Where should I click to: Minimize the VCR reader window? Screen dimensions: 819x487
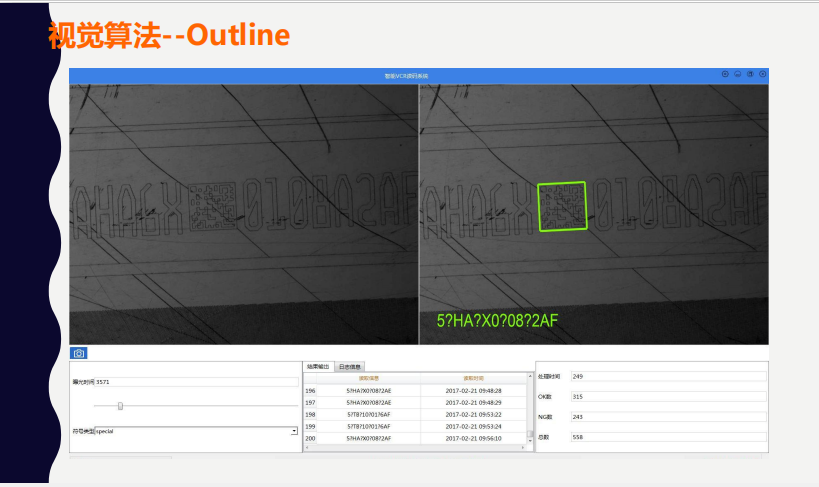tap(737, 74)
